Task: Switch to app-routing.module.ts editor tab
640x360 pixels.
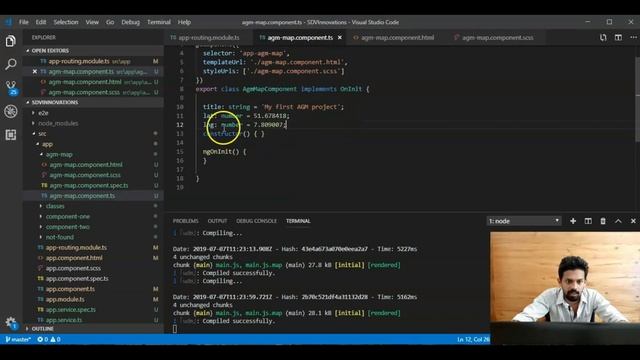Action: [208, 38]
